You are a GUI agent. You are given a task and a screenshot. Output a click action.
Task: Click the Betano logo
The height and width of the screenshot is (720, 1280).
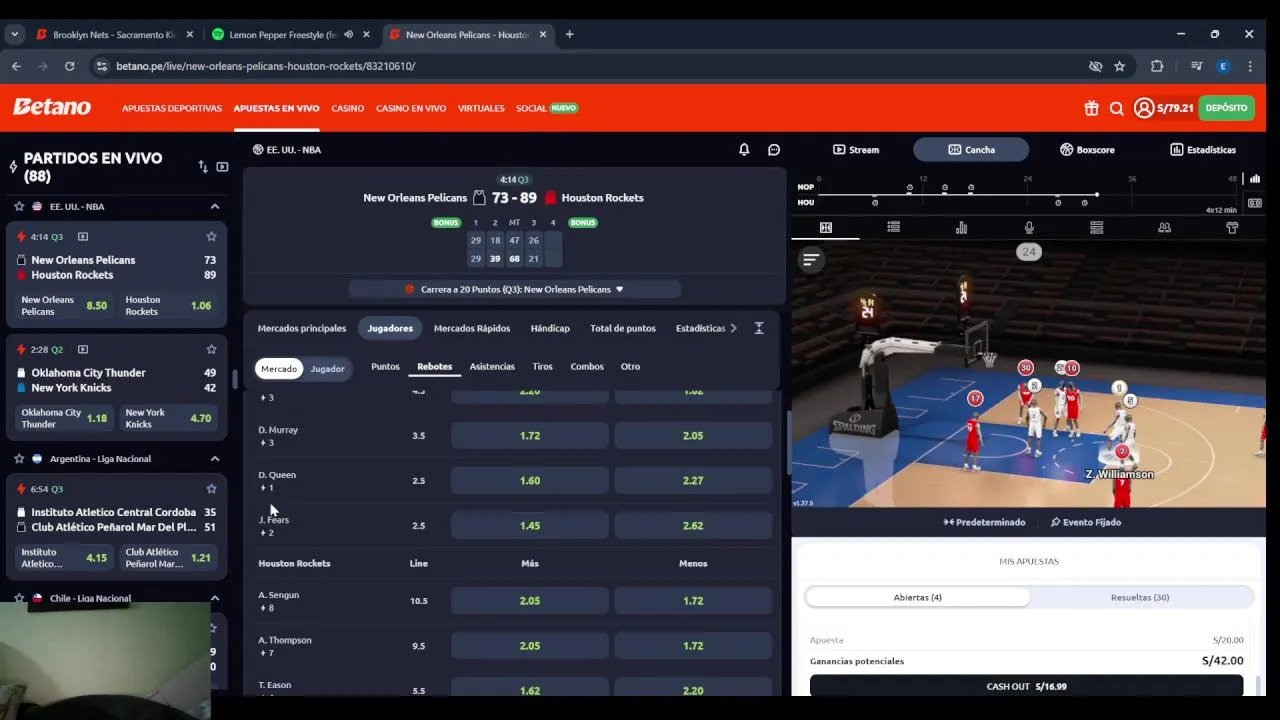pos(52,107)
